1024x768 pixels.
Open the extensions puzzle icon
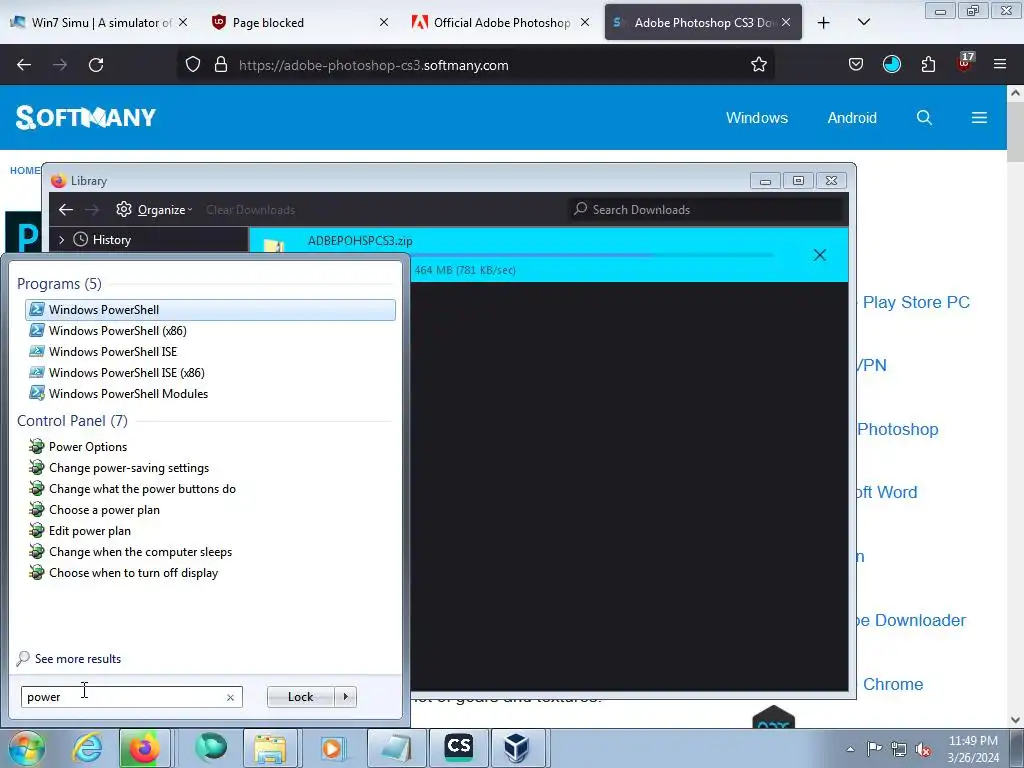pos(928,65)
